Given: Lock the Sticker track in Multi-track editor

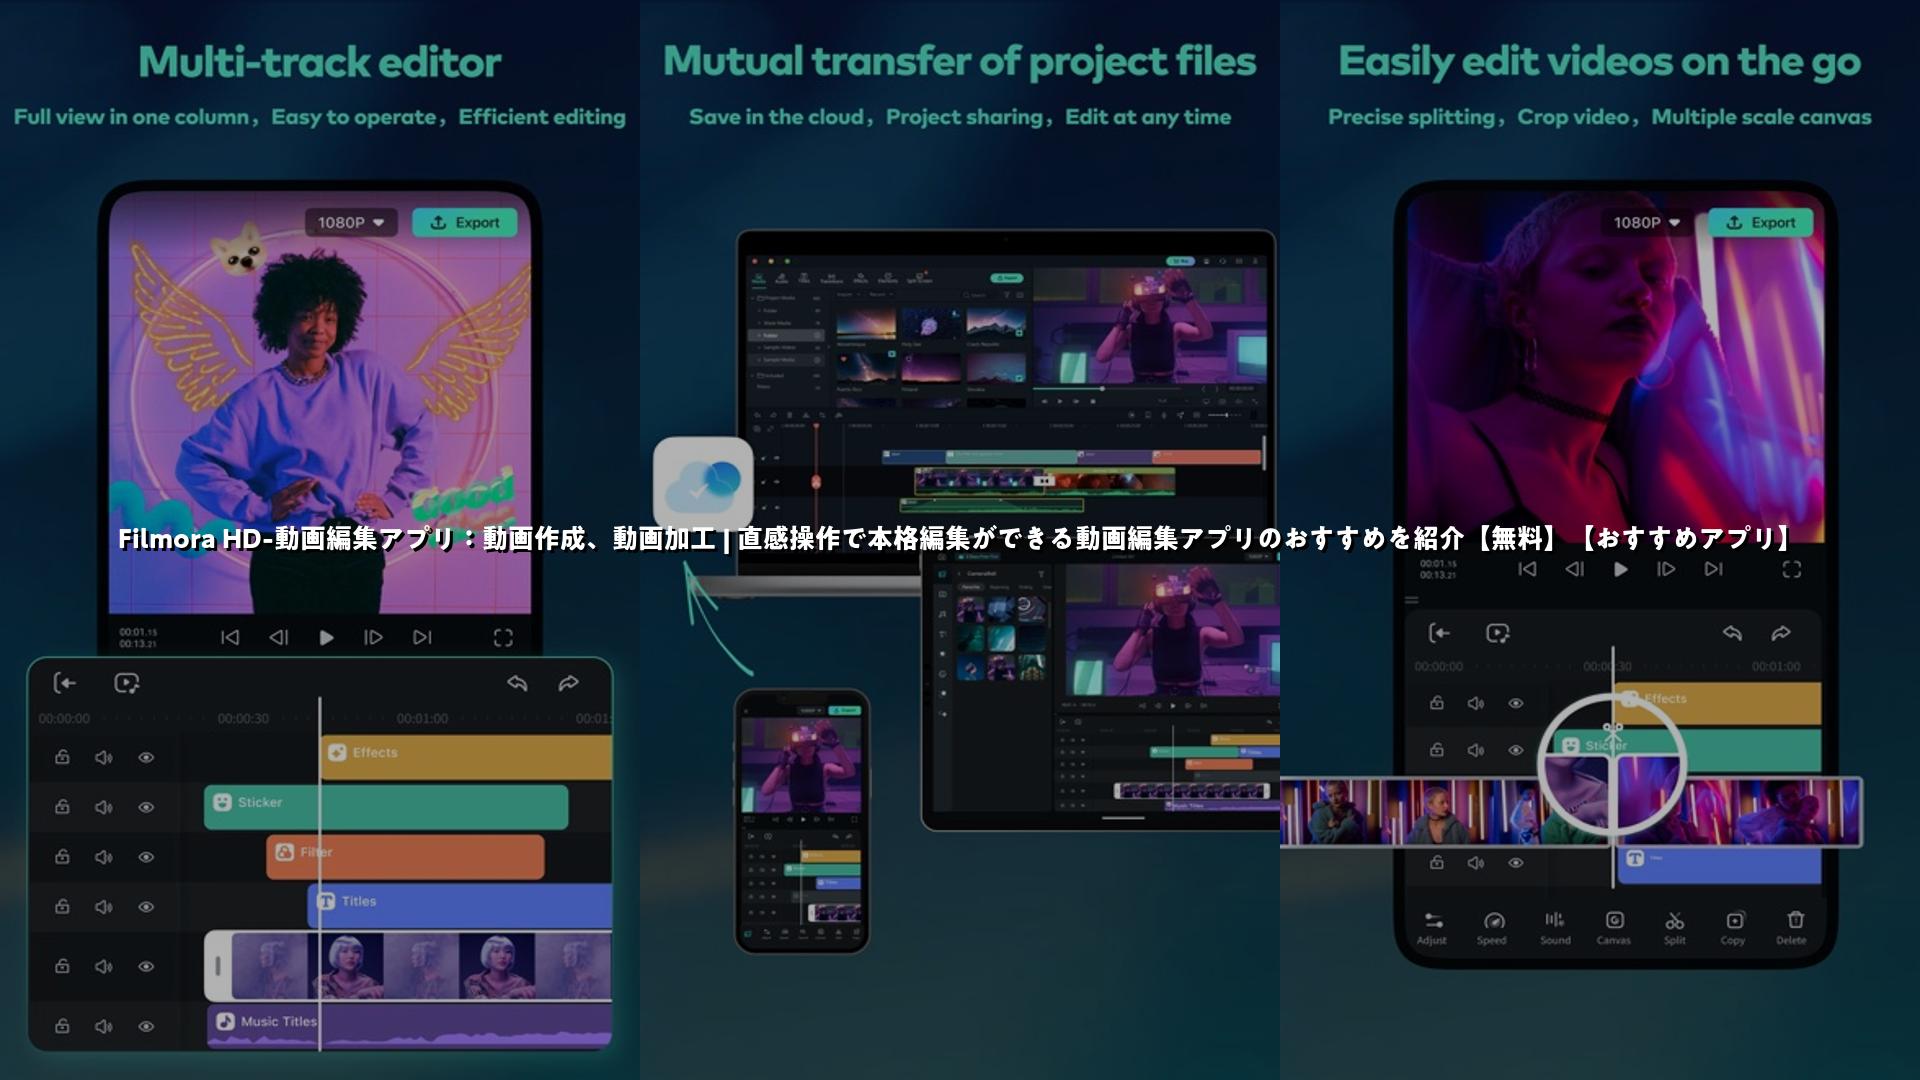Looking at the screenshot, I should click(62, 806).
